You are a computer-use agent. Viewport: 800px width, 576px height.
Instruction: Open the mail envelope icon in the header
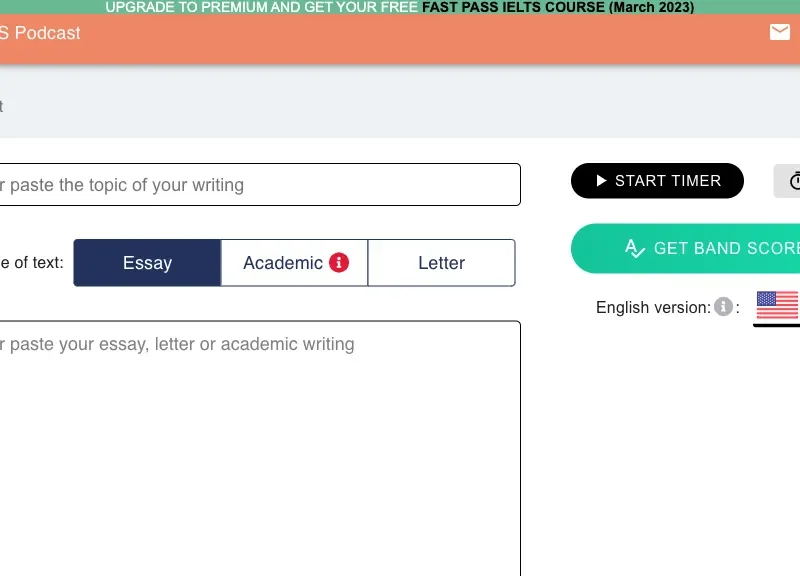point(780,32)
